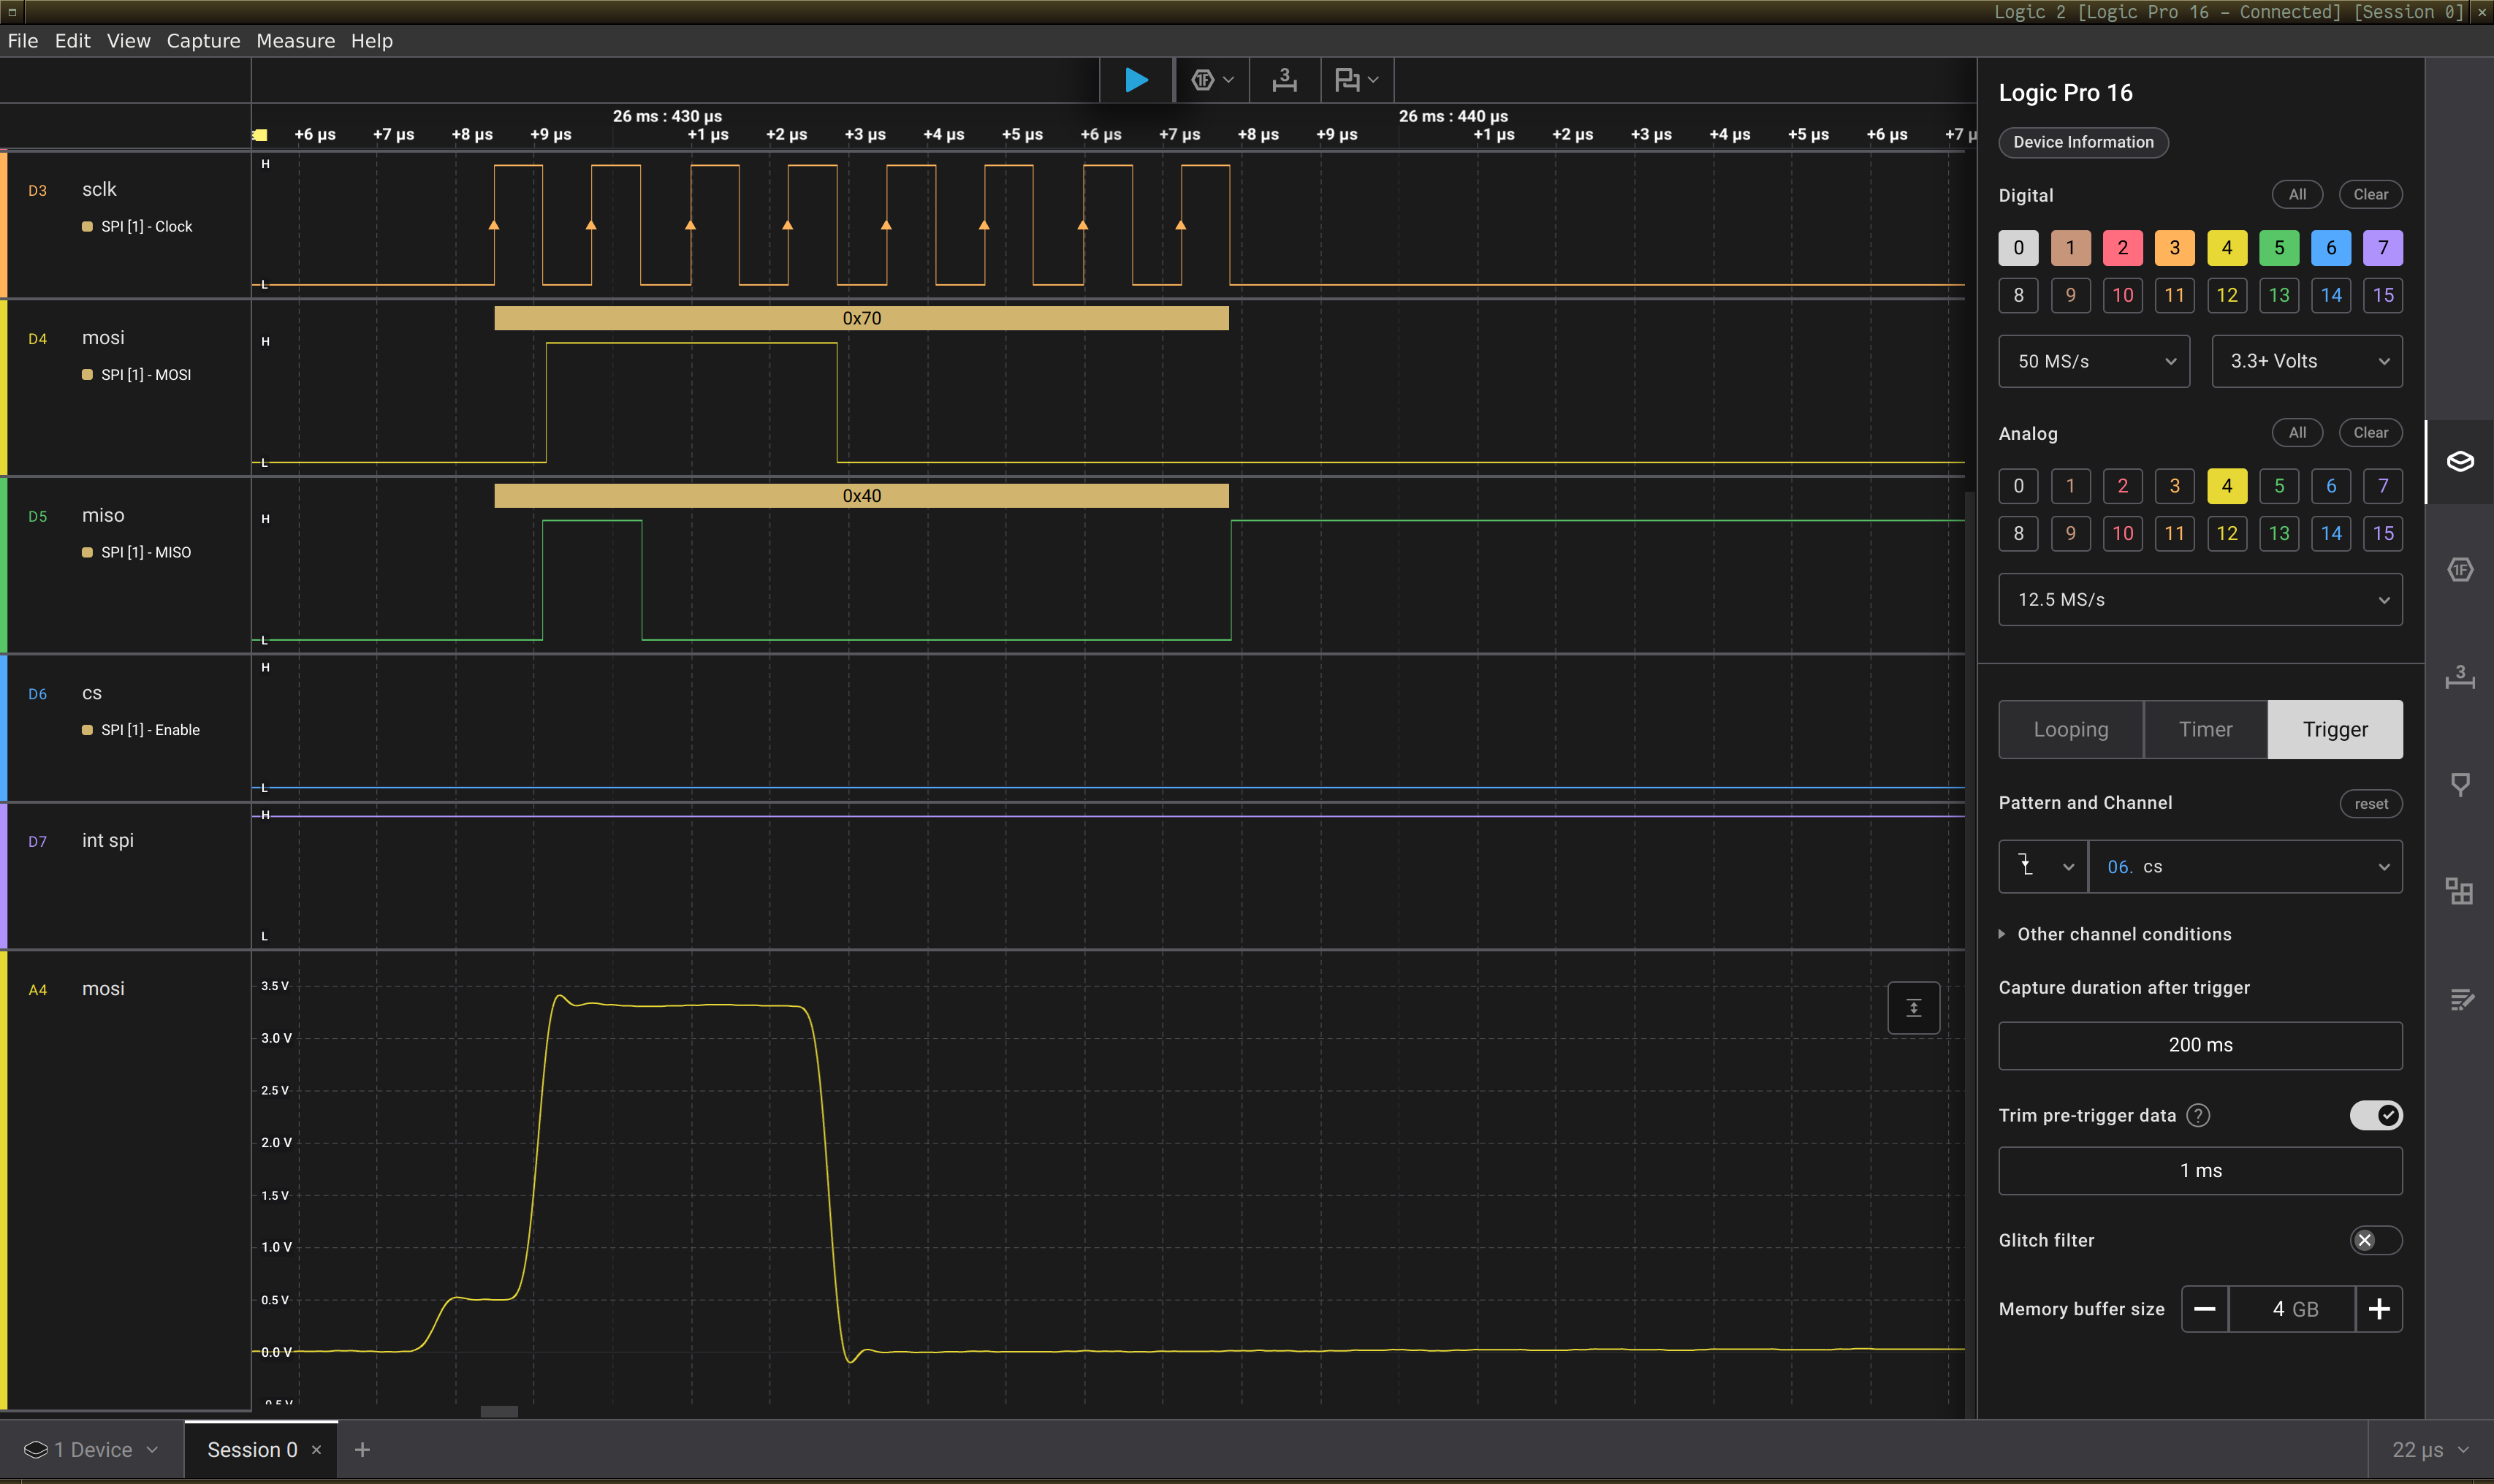The height and width of the screenshot is (1484, 2494).
Task: Click the orange color dot beside SPI [1] - Clock
Action: coord(86,226)
